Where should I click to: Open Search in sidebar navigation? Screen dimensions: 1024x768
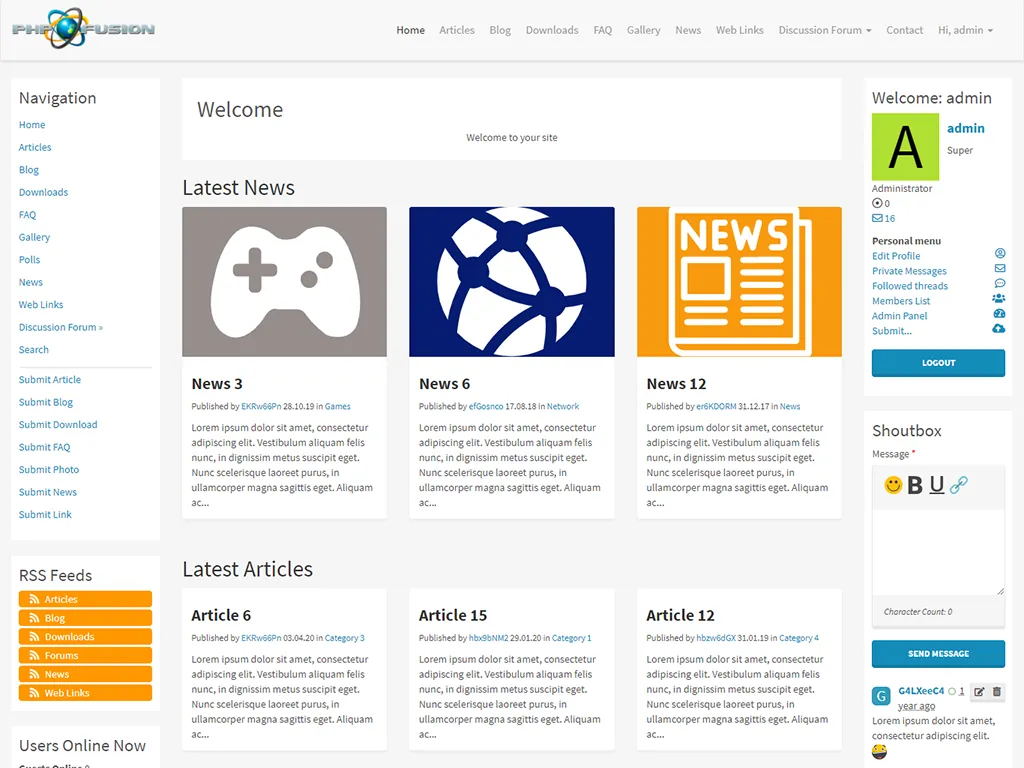tap(33, 350)
